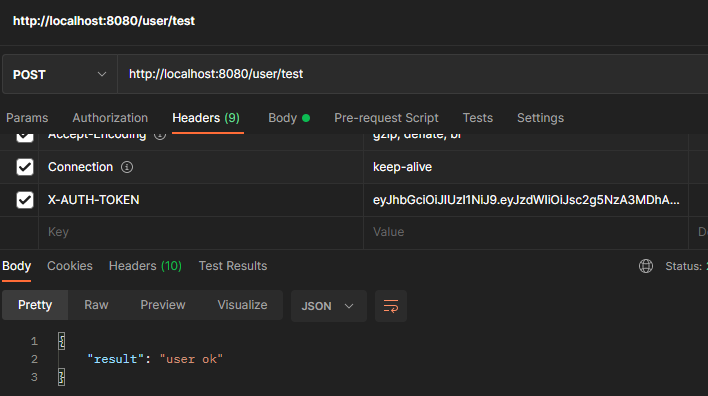Select the X-AUTH-TOKEN key cell
This screenshot has height=396, width=708.
[201, 200]
